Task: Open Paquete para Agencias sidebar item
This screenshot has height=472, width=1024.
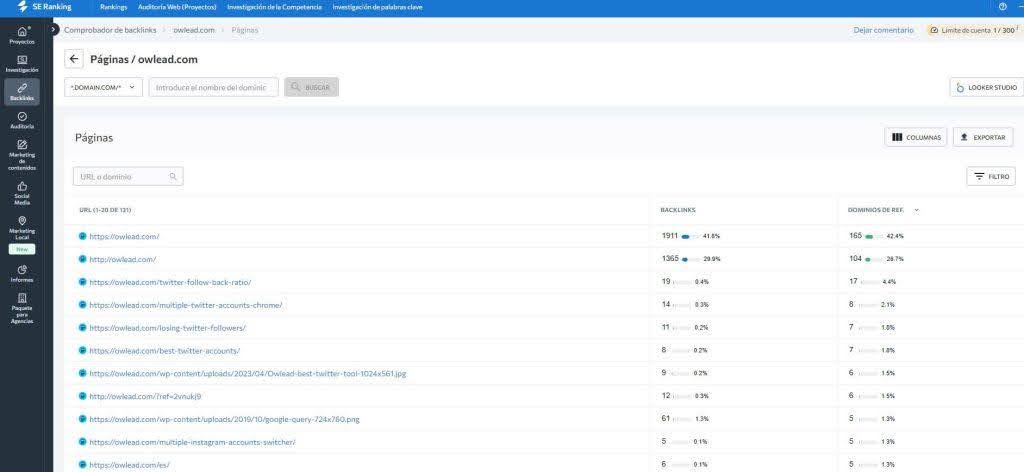Action: point(22,308)
